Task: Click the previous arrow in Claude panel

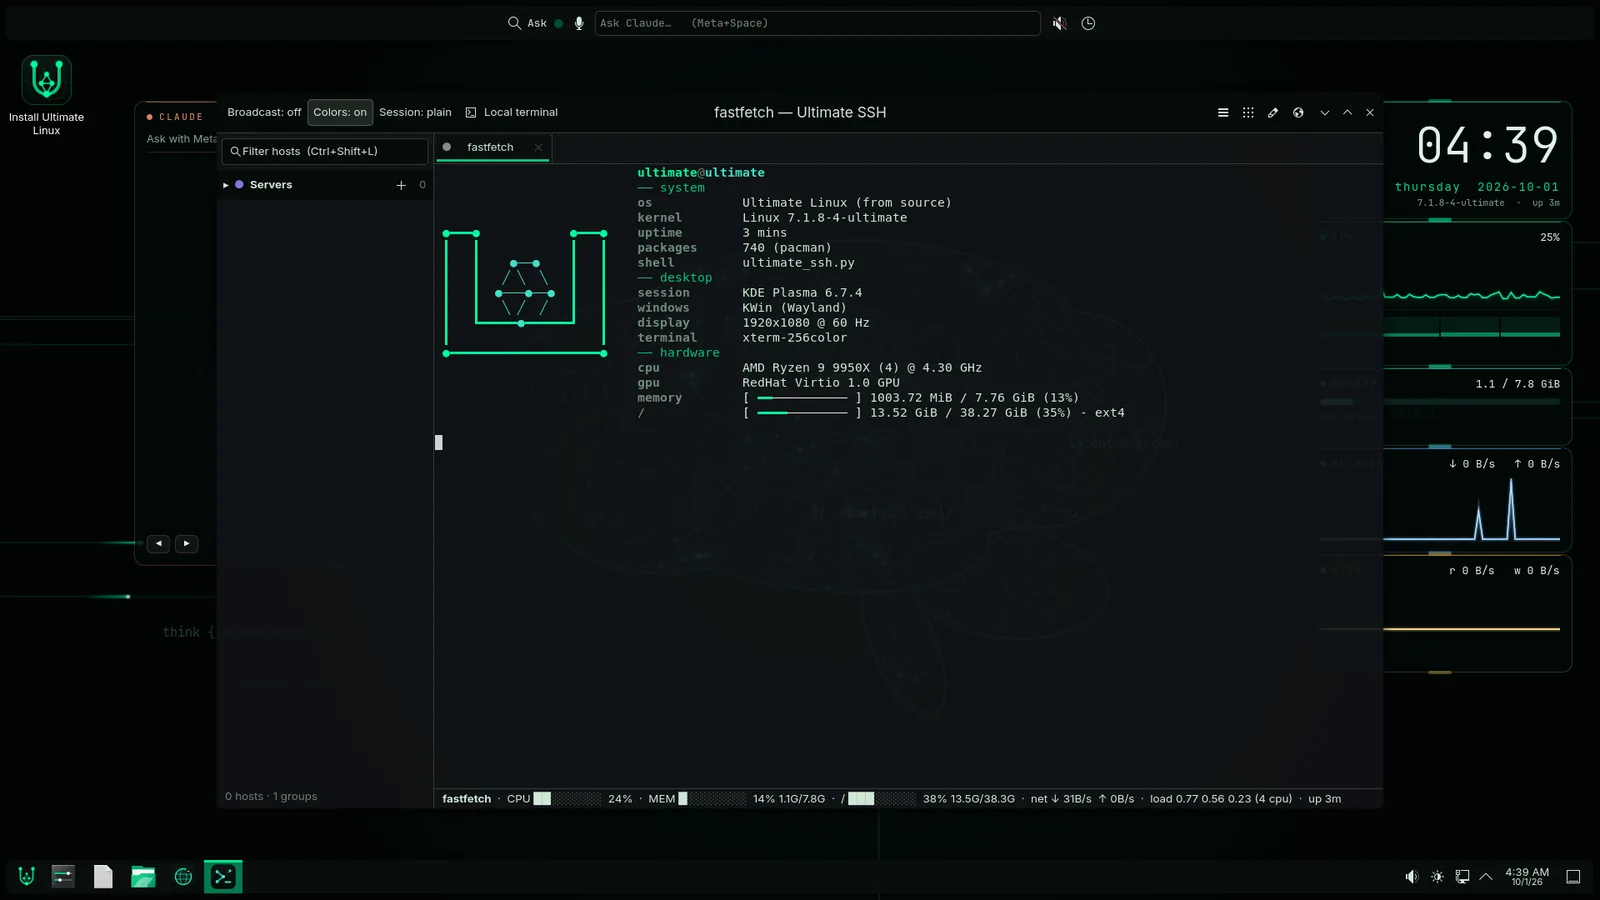Action: click(x=159, y=544)
